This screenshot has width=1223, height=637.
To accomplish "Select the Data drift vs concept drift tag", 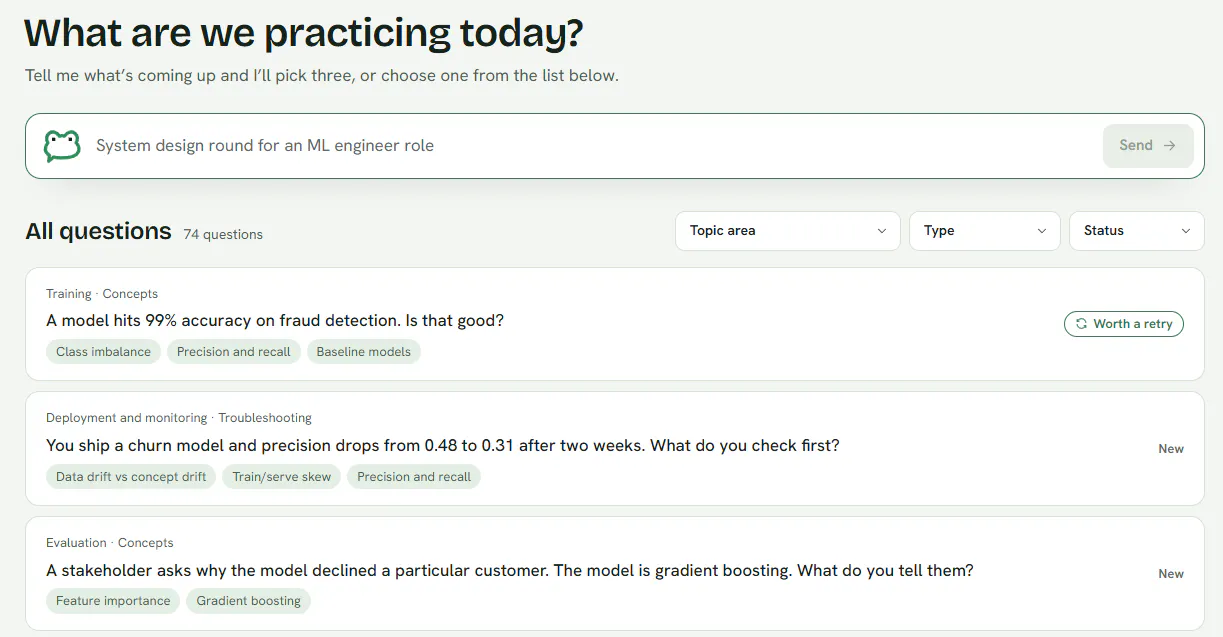I will tap(131, 477).
